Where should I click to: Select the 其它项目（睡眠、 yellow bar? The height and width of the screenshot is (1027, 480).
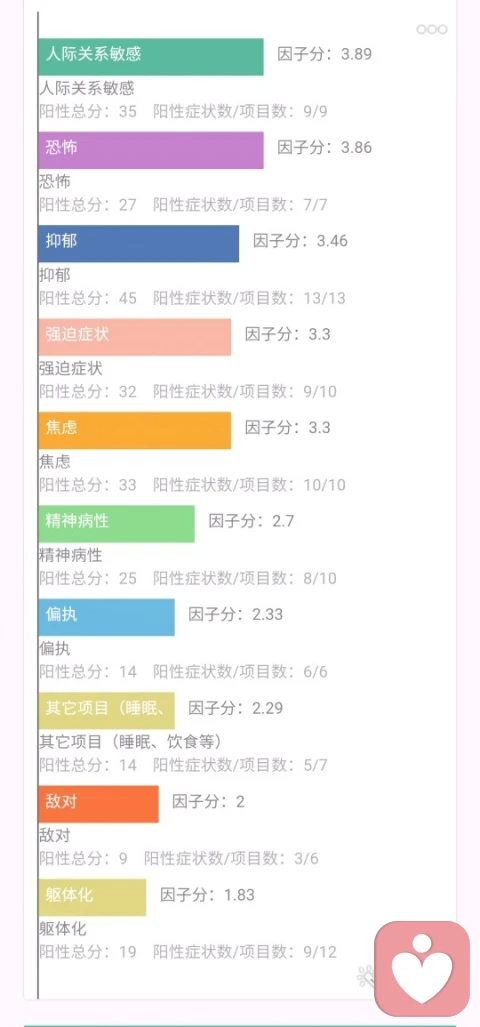[106, 711]
